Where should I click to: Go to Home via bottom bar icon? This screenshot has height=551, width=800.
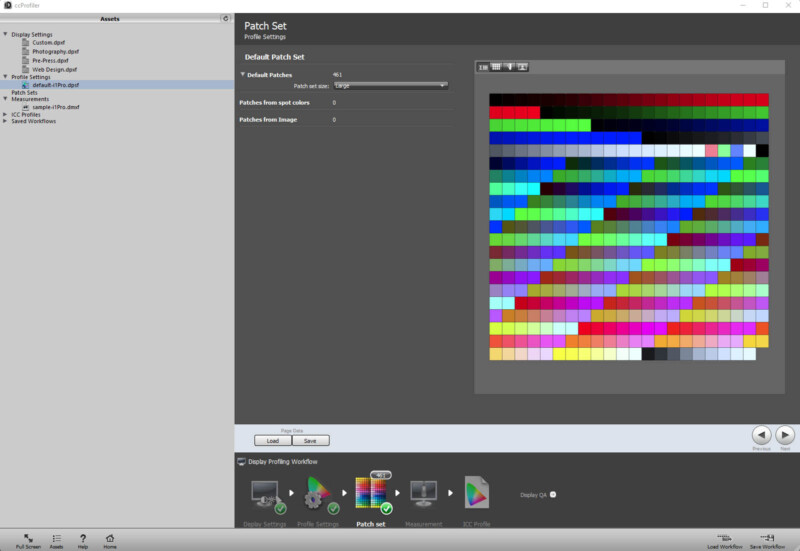point(109,537)
